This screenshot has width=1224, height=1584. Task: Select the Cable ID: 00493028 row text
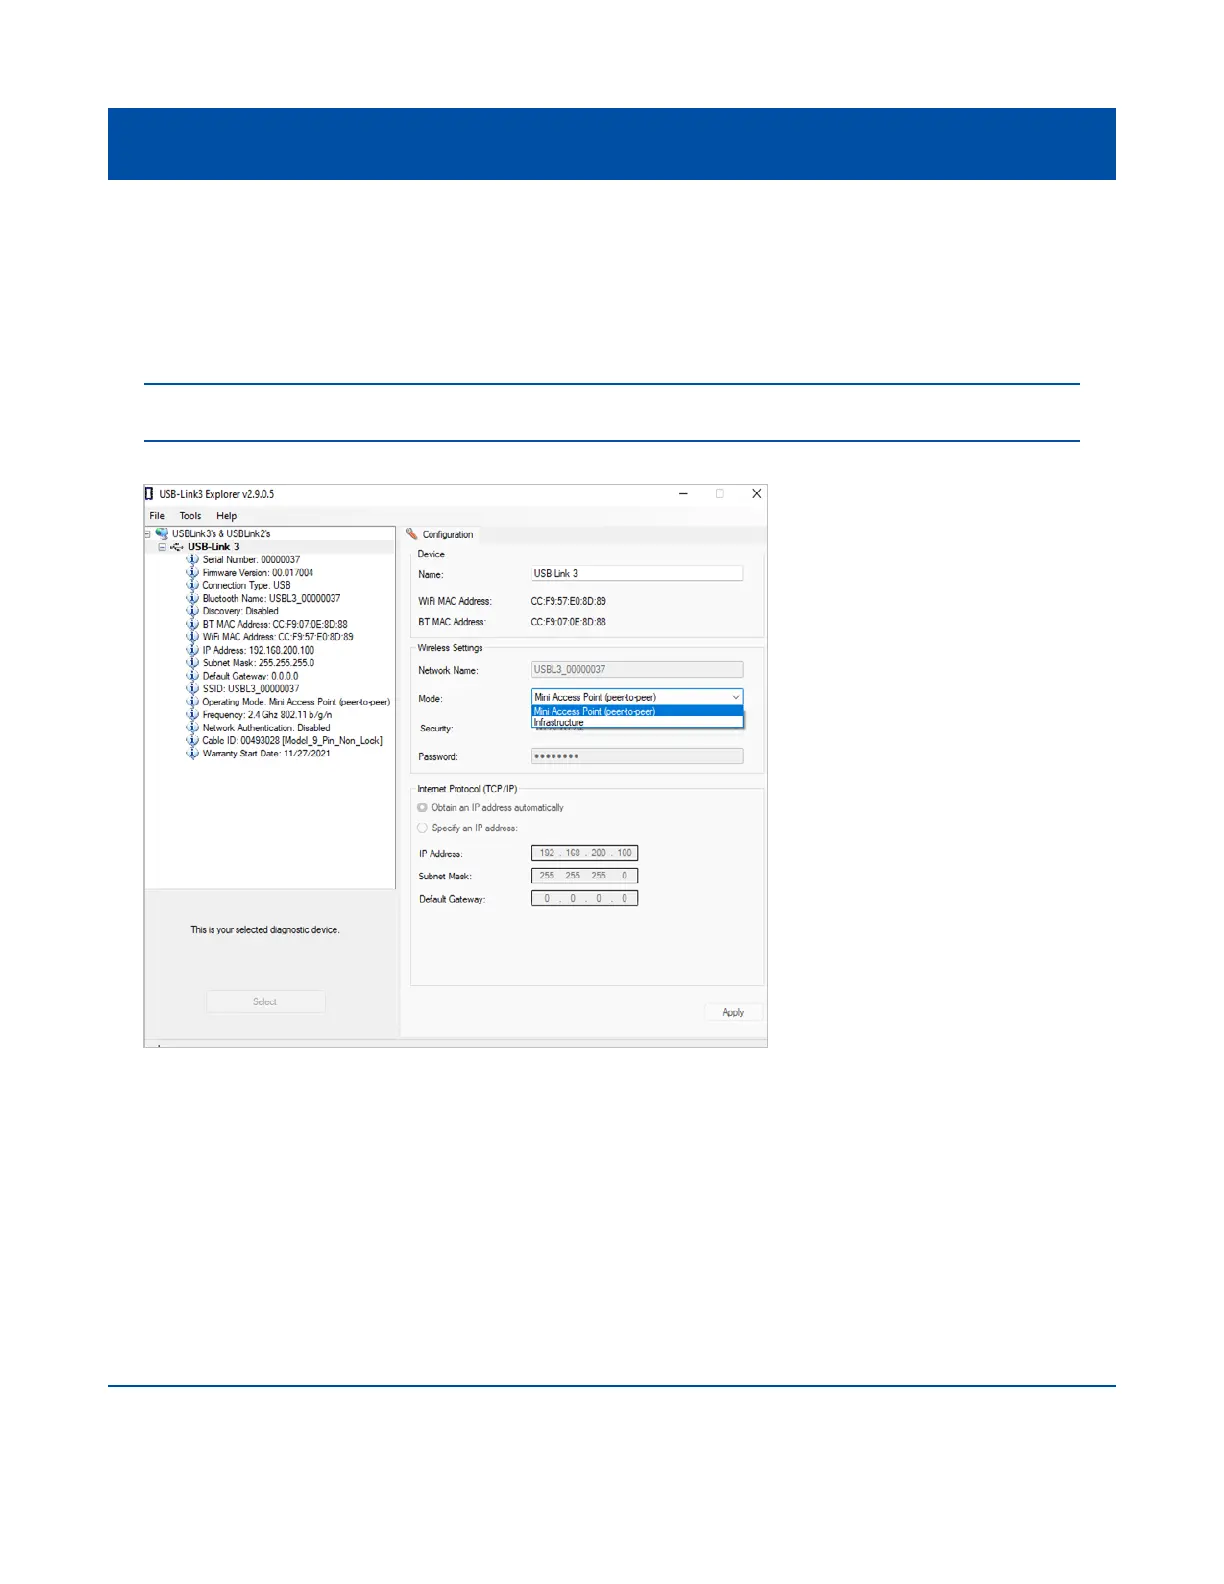(x=292, y=741)
